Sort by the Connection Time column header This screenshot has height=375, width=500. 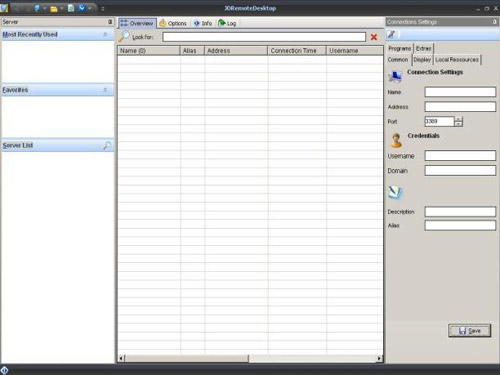(x=297, y=51)
